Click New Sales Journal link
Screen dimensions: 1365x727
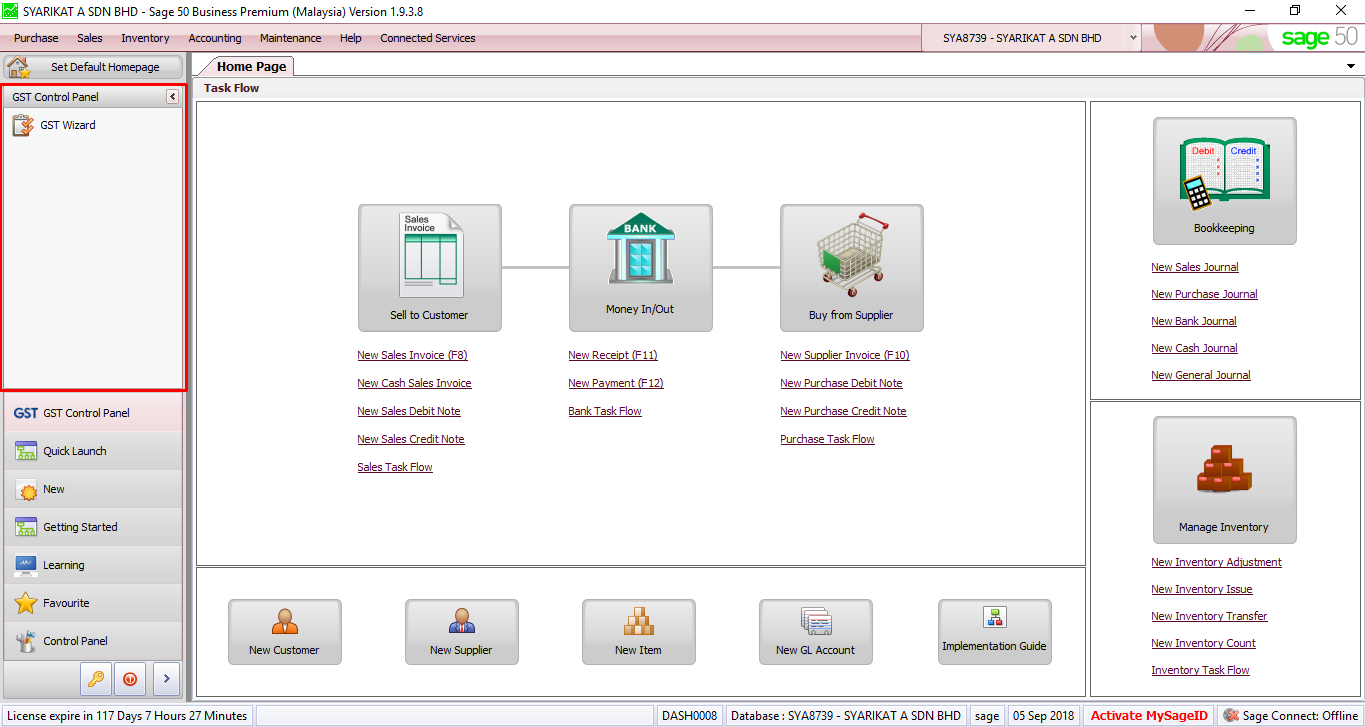coord(1195,267)
